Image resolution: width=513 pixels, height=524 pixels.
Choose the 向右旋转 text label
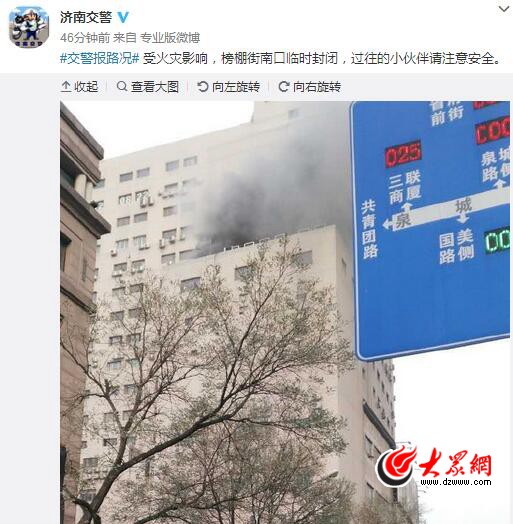coord(317,87)
